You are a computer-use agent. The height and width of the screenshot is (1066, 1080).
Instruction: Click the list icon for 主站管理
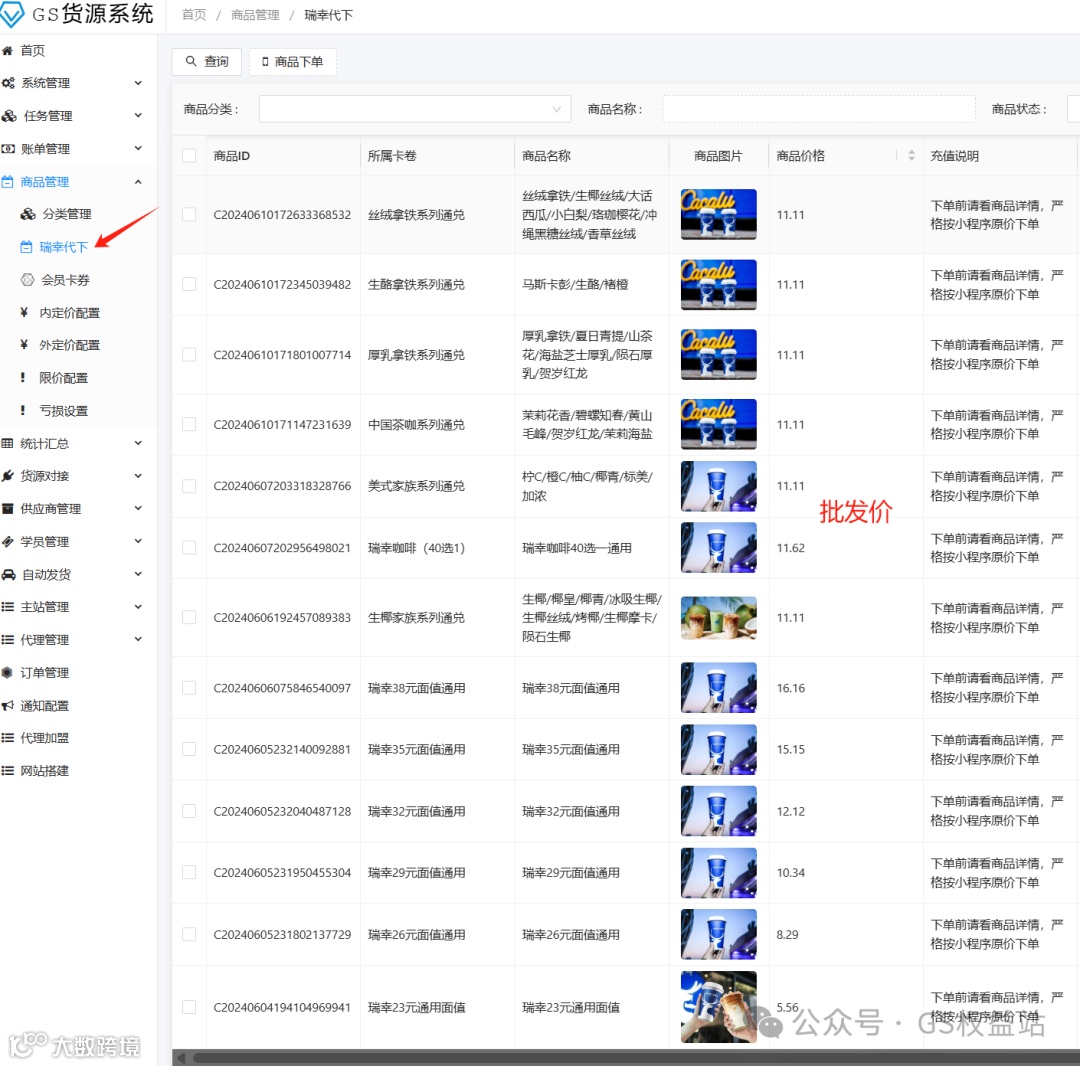[8, 607]
